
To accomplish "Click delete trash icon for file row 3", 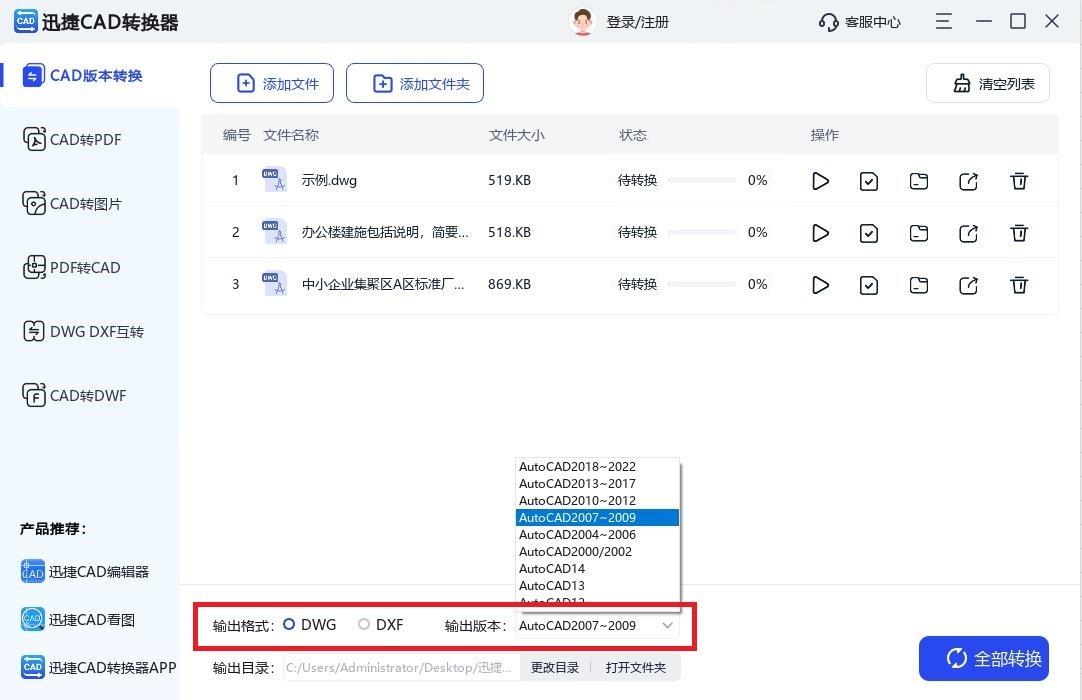I will tap(1019, 285).
